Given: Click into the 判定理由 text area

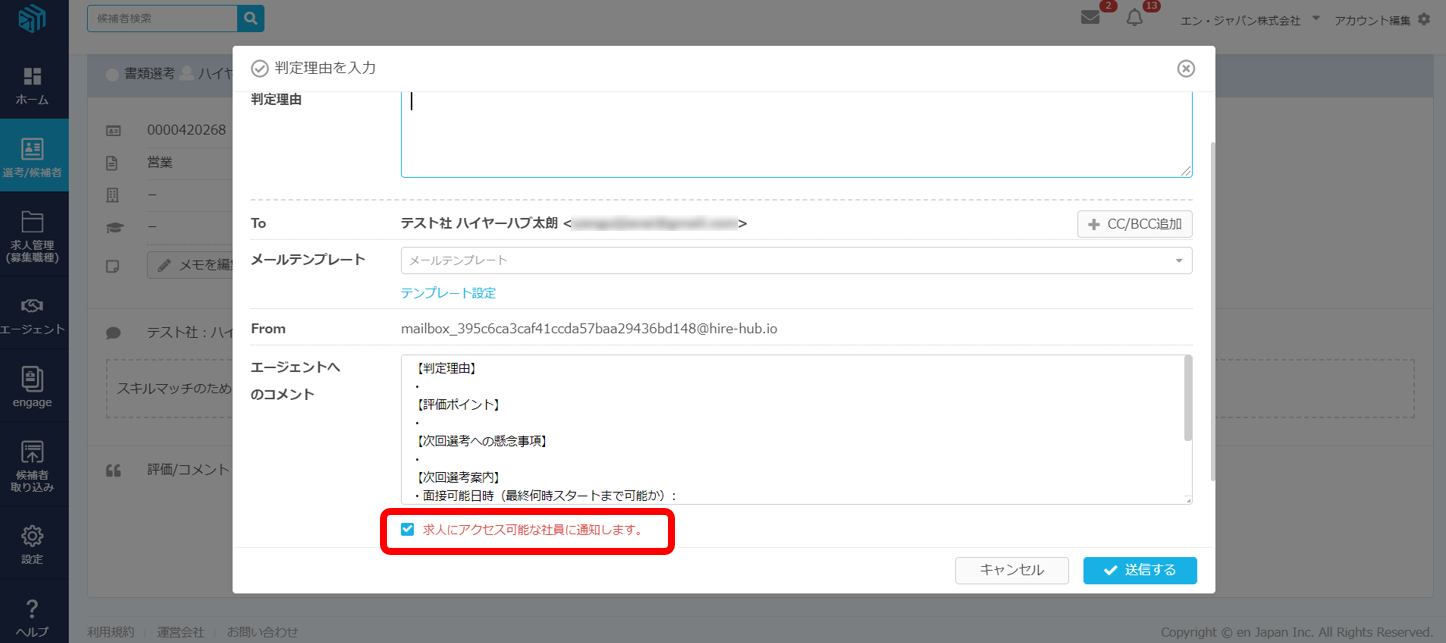Looking at the screenshot, I should point(796,135).
